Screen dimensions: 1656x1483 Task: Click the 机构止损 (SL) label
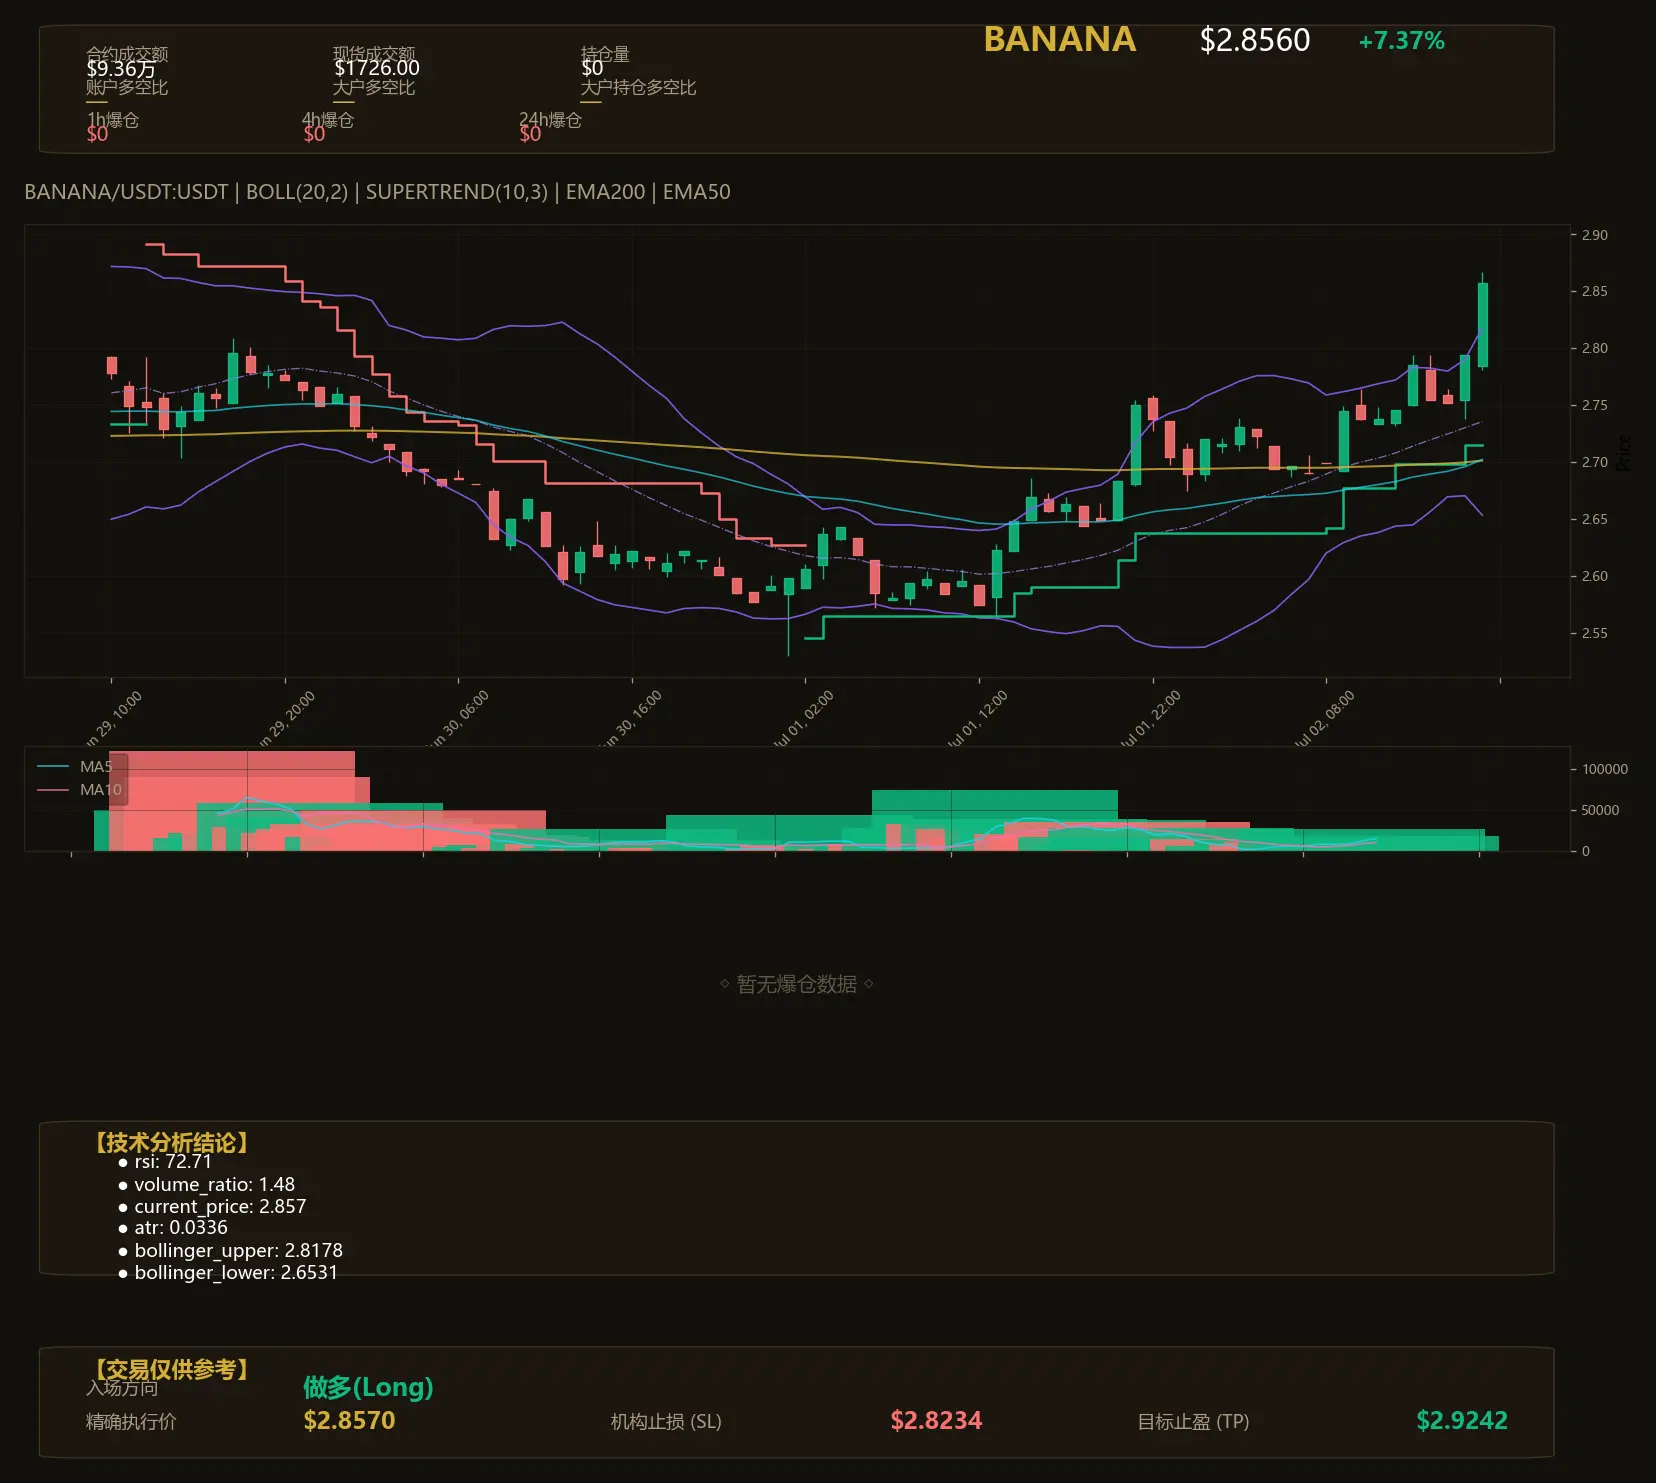click(x=666, y=1422)
